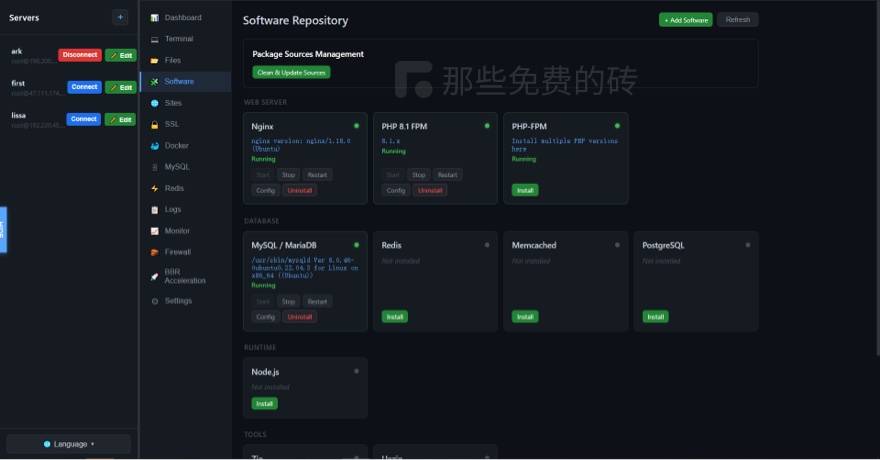Click MySQL / MariaDB status dot
The image size is (880, 460).
tap(356, 245)
